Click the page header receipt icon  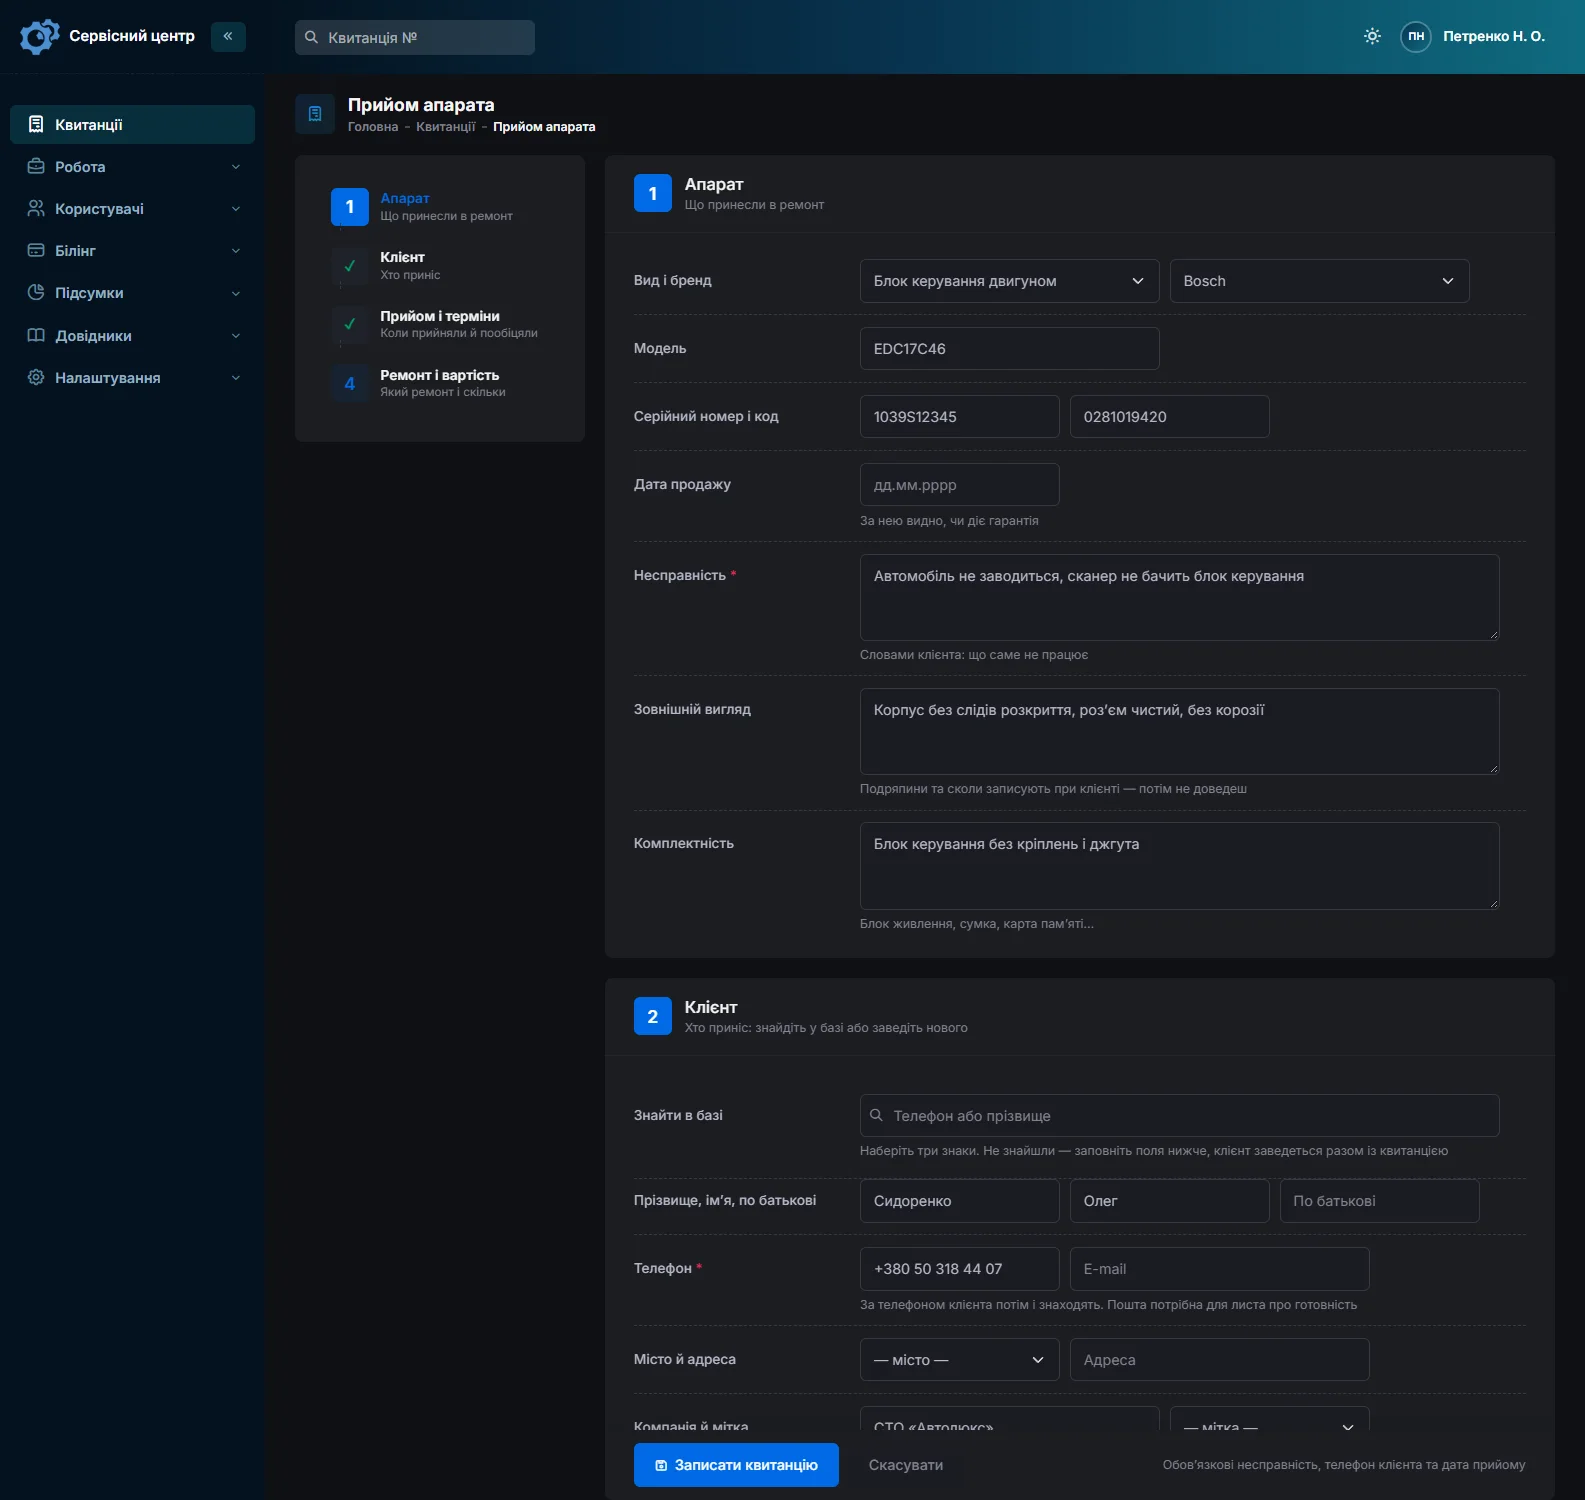coord(315,114)
